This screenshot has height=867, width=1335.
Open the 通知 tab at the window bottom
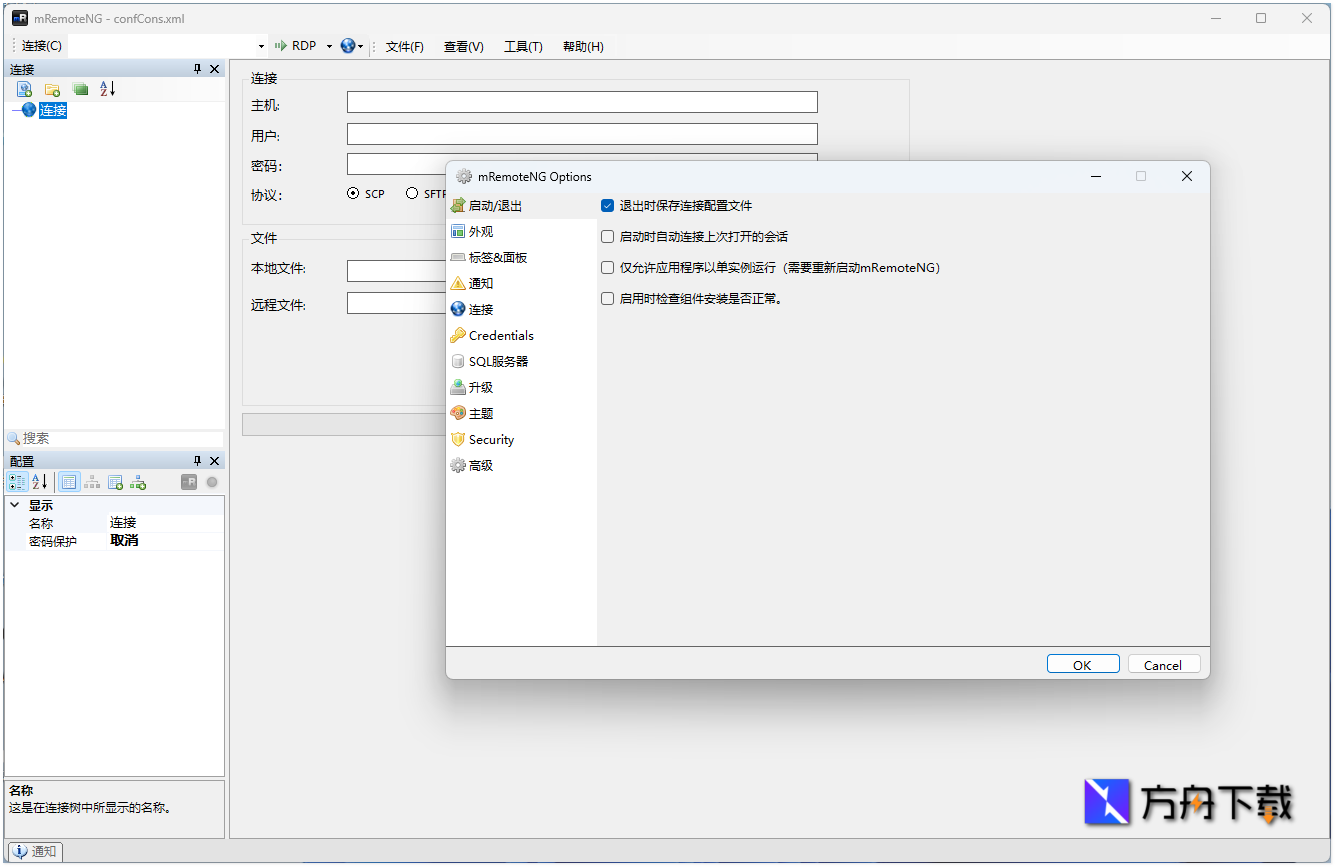tap(35, 852)
